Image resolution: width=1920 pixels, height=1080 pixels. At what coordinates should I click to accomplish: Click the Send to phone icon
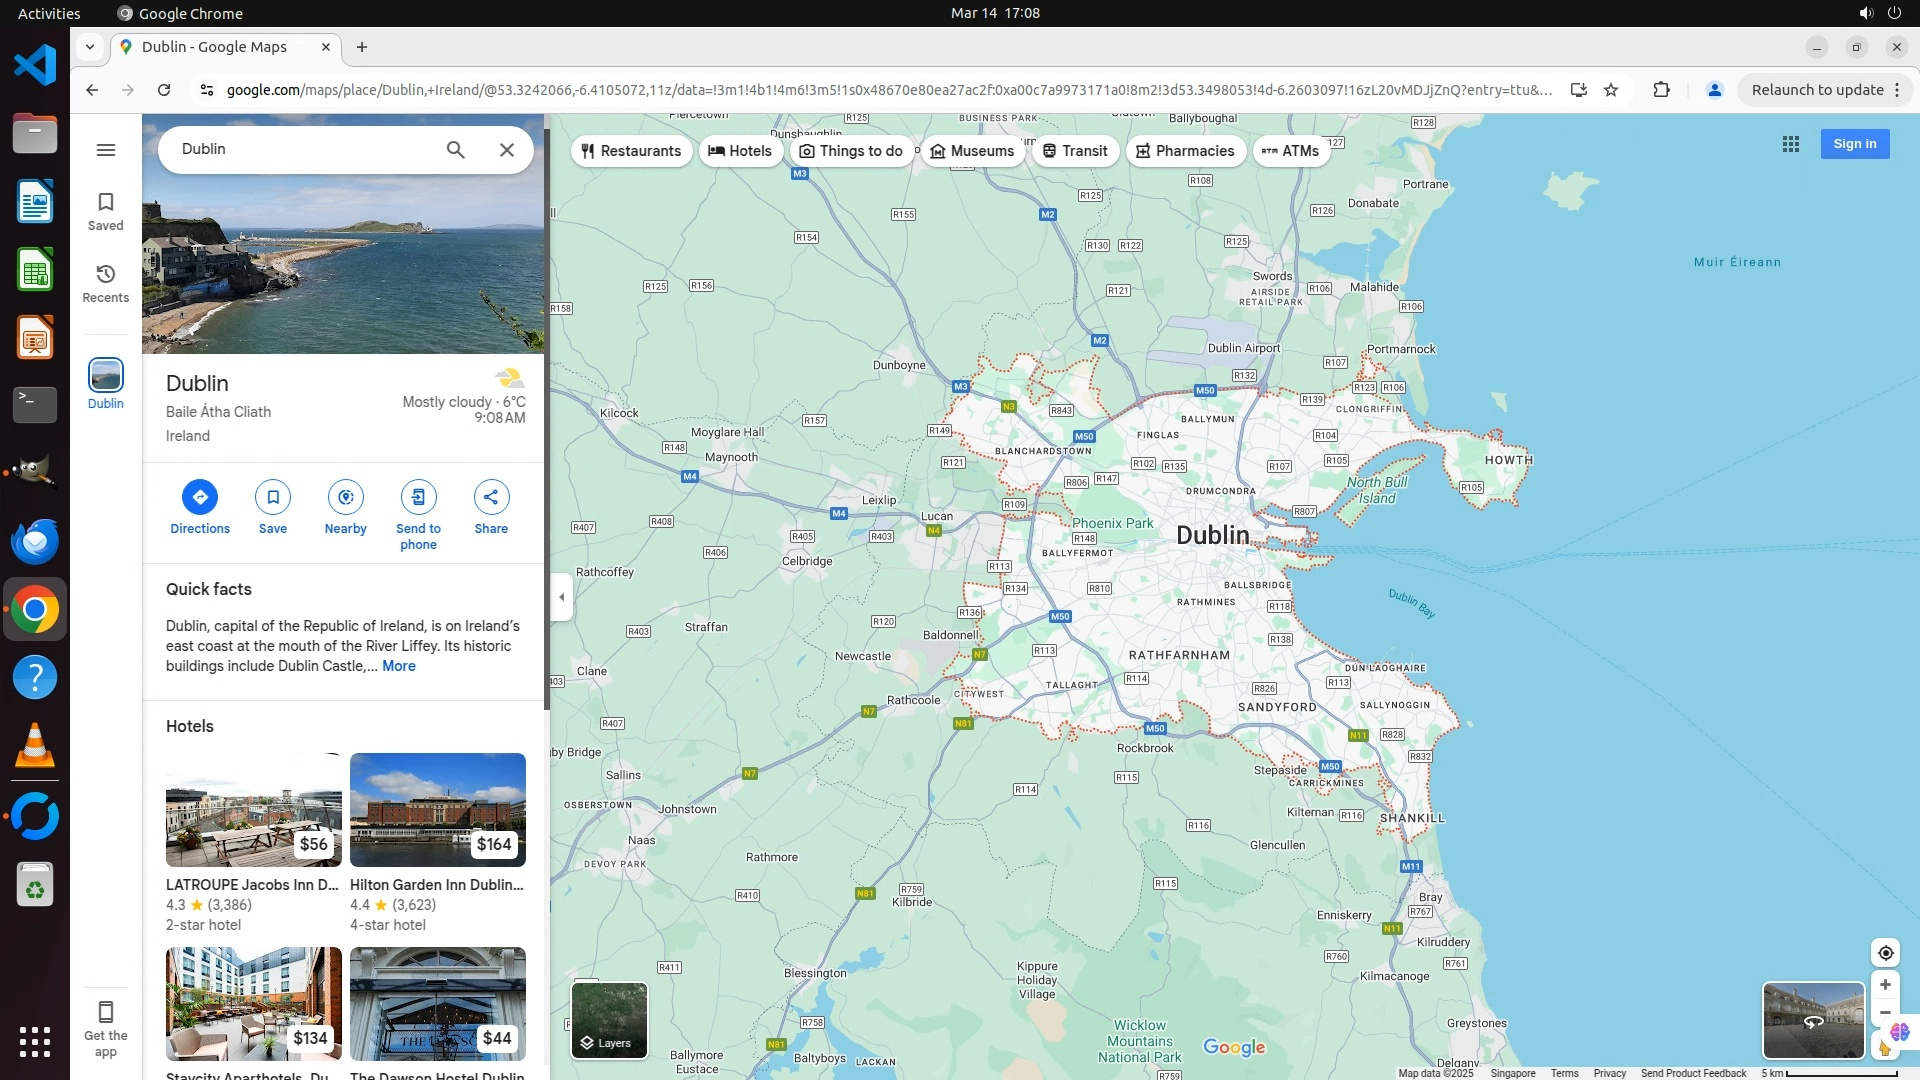click(x=418, y=497)
